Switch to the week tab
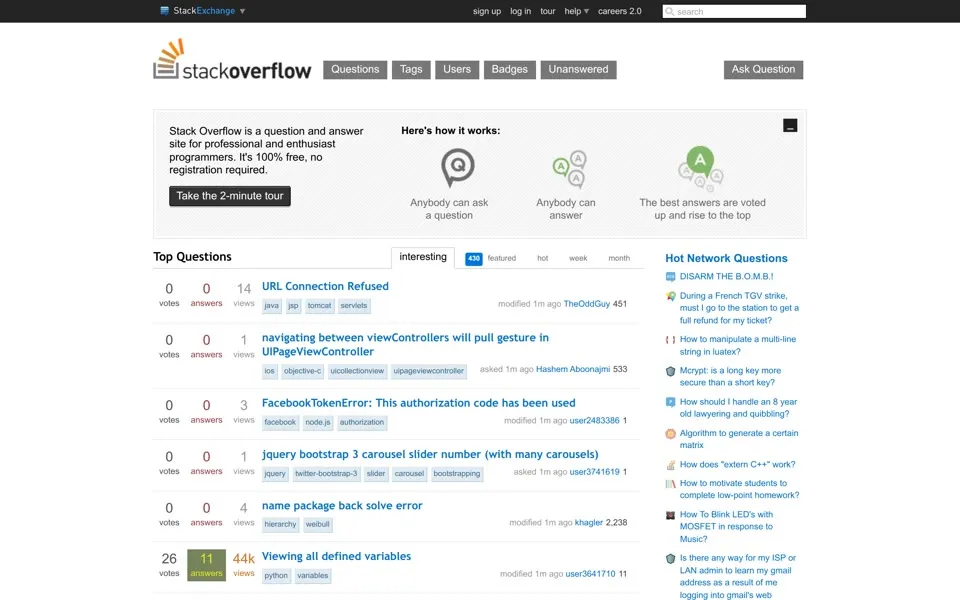The image size is (960, 600). pyautogui.click(x=578, y=258)
